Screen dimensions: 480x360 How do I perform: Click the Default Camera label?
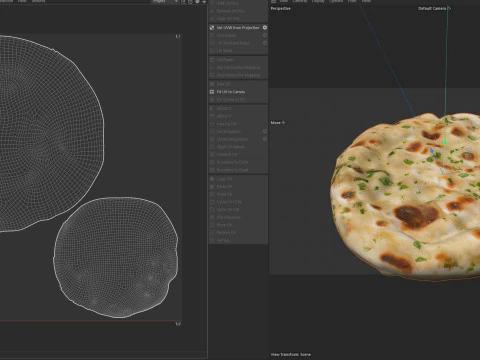[432, 8]
